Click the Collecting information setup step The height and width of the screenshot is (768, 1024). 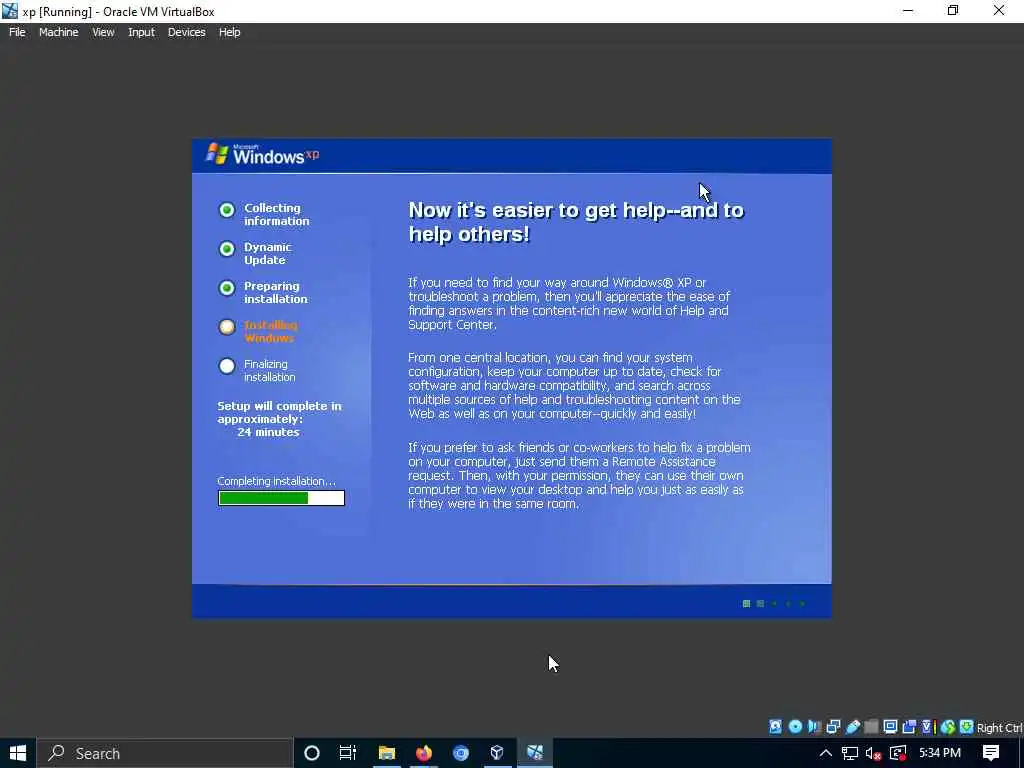tap(264, 214)
